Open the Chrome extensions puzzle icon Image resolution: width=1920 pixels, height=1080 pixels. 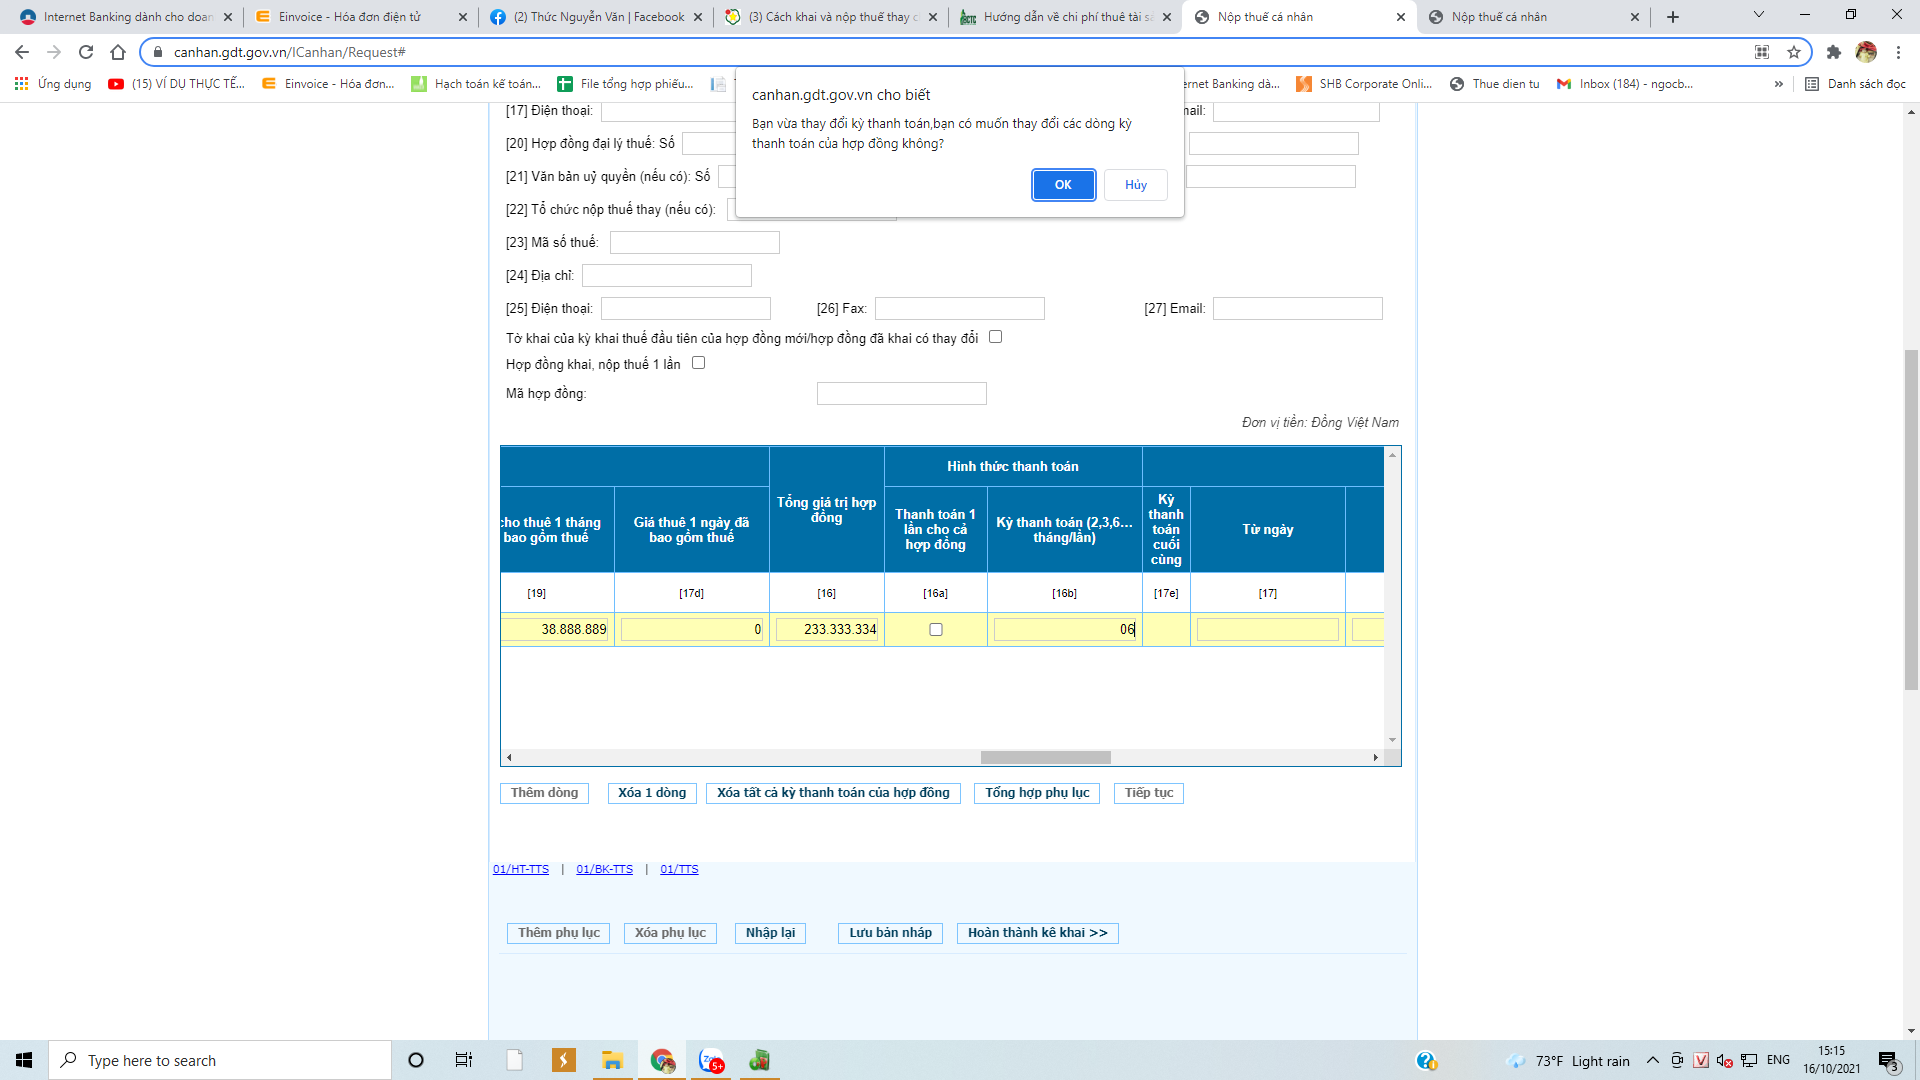pyautogui.click(x=1833, y=52)
